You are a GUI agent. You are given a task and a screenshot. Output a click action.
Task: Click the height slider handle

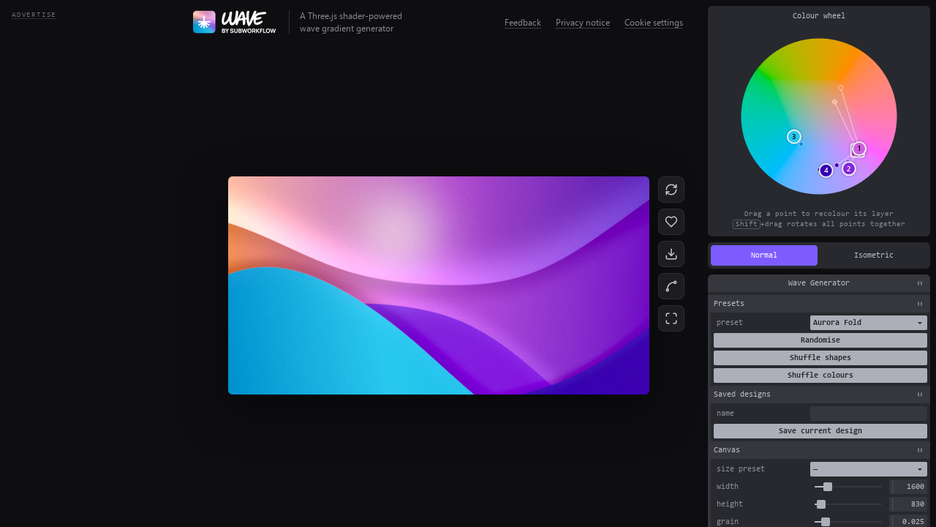(821, 504)
